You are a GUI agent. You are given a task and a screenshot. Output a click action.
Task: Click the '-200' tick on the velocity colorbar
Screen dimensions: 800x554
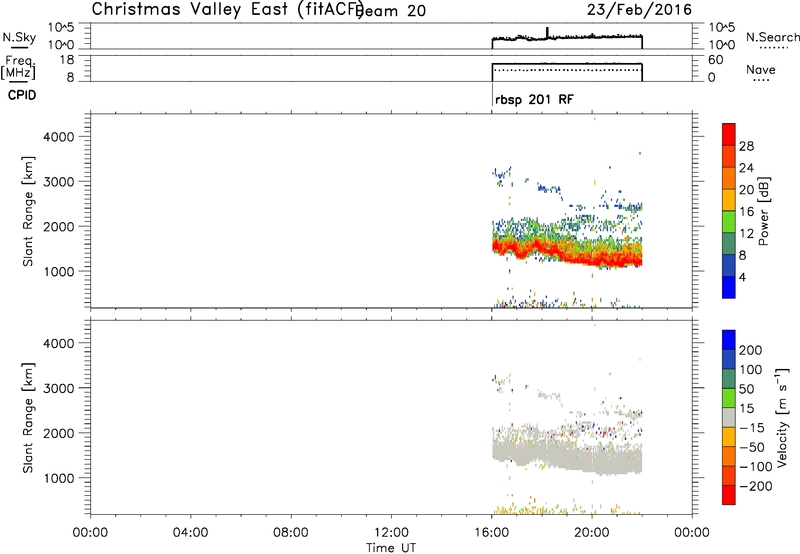(756, 486)
